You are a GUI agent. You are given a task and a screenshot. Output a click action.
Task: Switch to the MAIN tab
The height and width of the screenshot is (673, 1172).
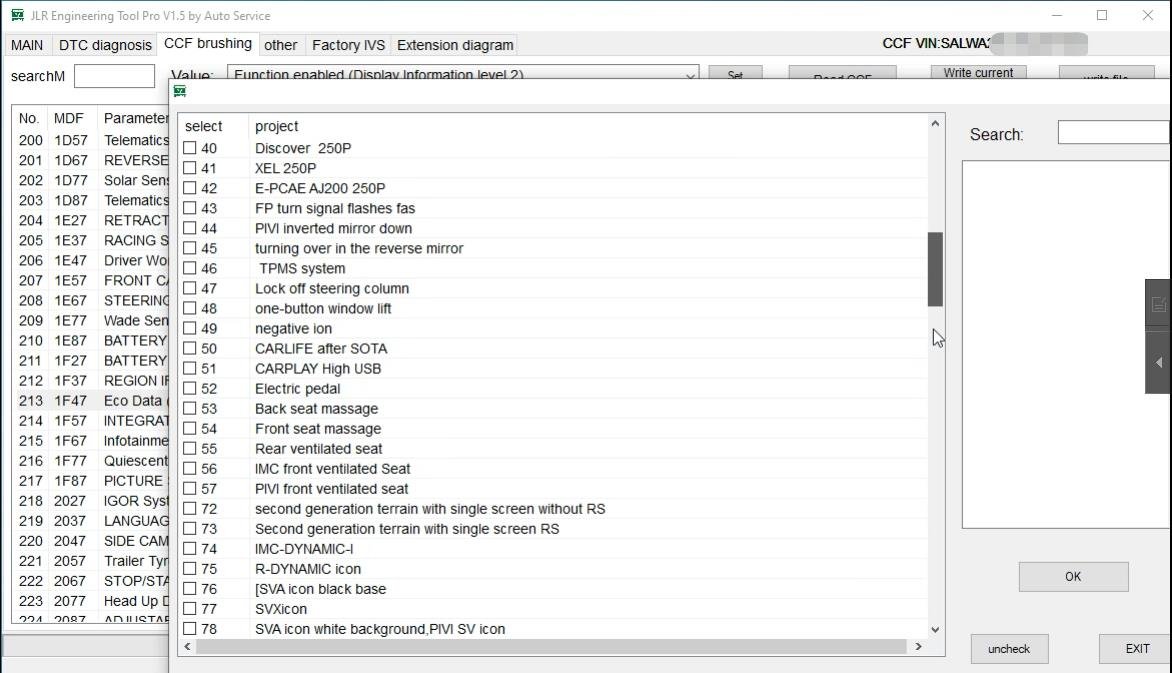(27, 45)
